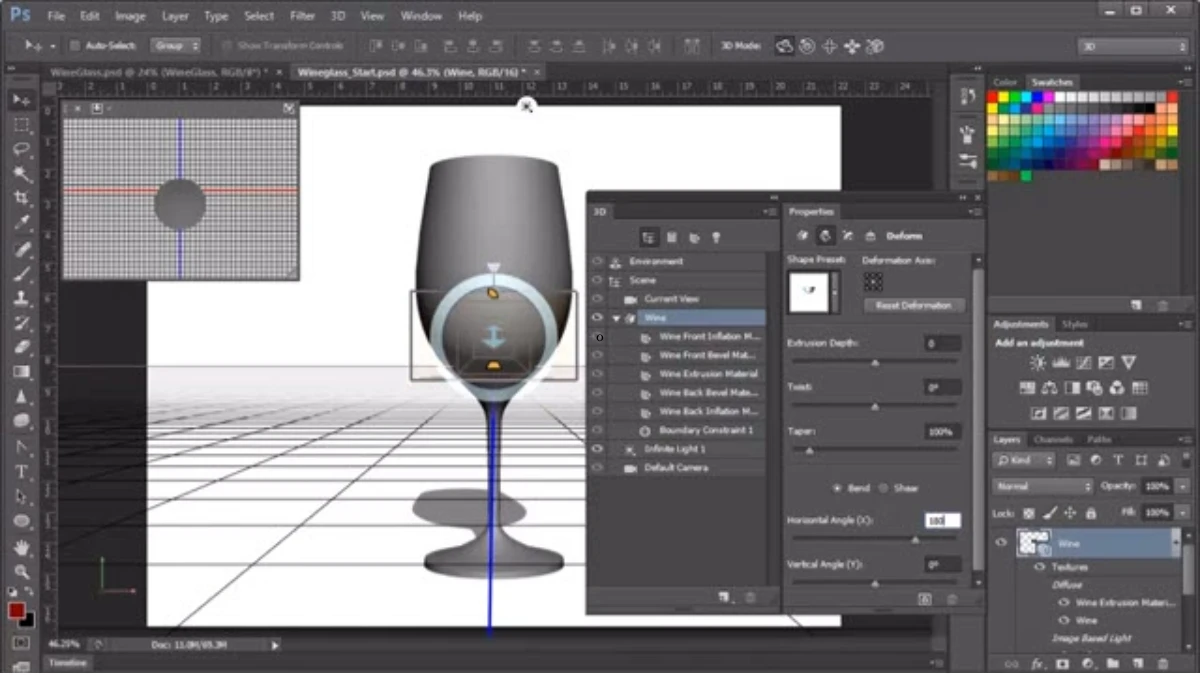Screen dimensions: 1200x675
Task: Select the Zoom tool
Action: pyautogui.click(x=21, y=572)
